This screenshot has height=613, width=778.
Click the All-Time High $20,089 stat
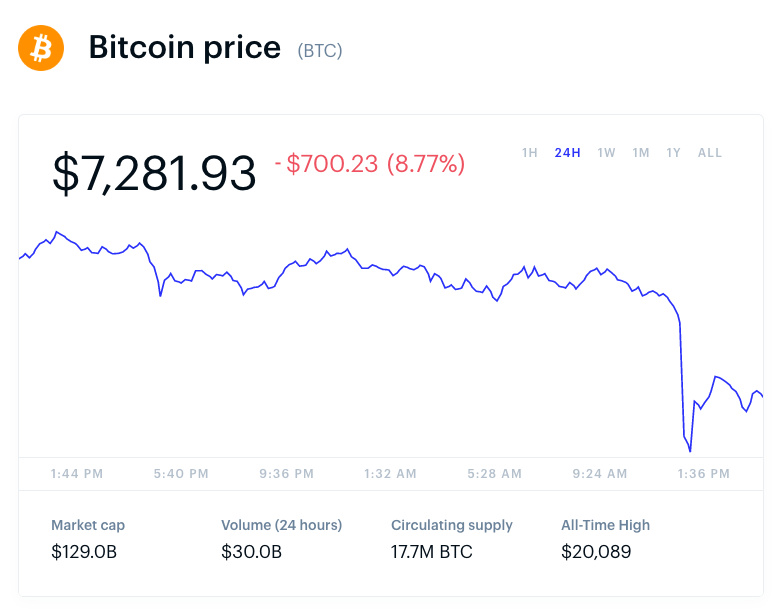(x=605, y=538)
